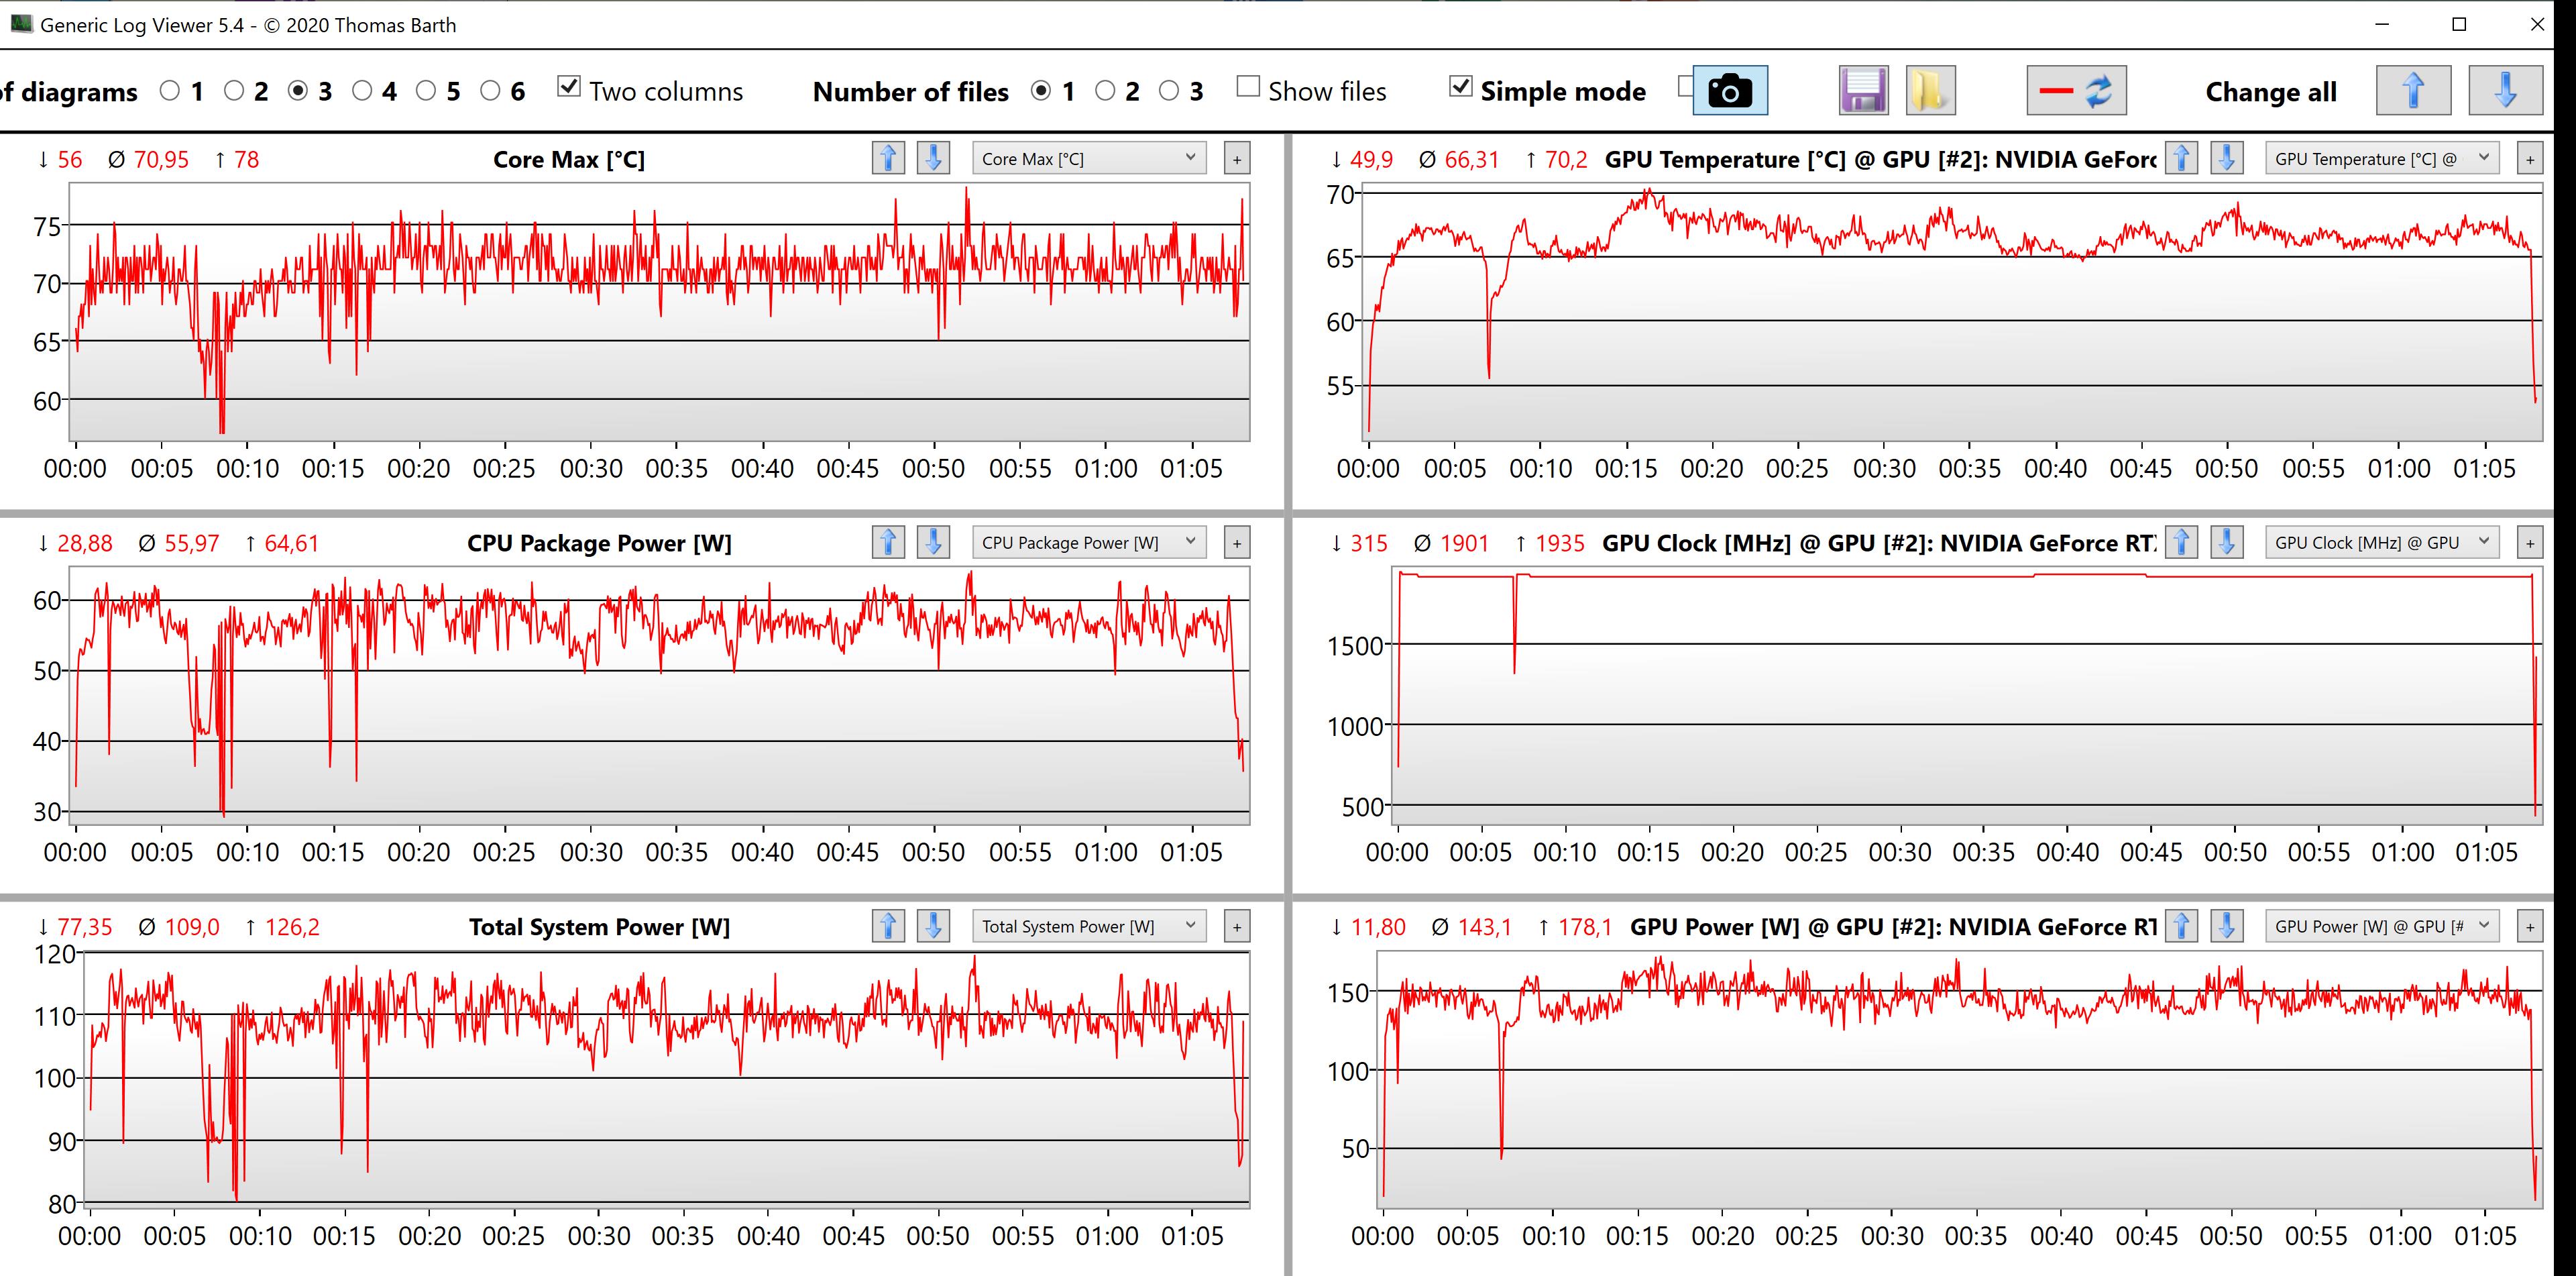Enable the Show files checkbox
This screenshot has height=1276, width=2576.
pyautogui.click(x=1248, y=87)
